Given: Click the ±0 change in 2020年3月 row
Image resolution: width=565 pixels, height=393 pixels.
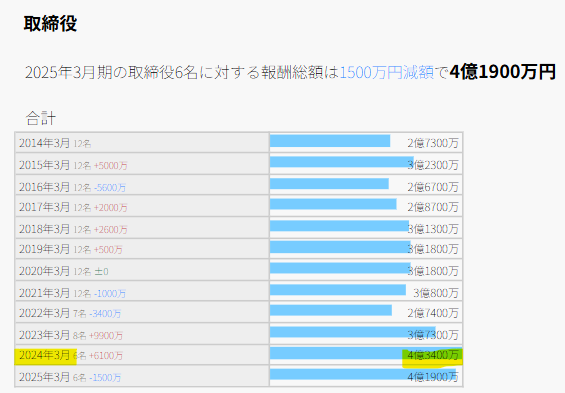Looking at the screenshot, I should click(101, 271).
